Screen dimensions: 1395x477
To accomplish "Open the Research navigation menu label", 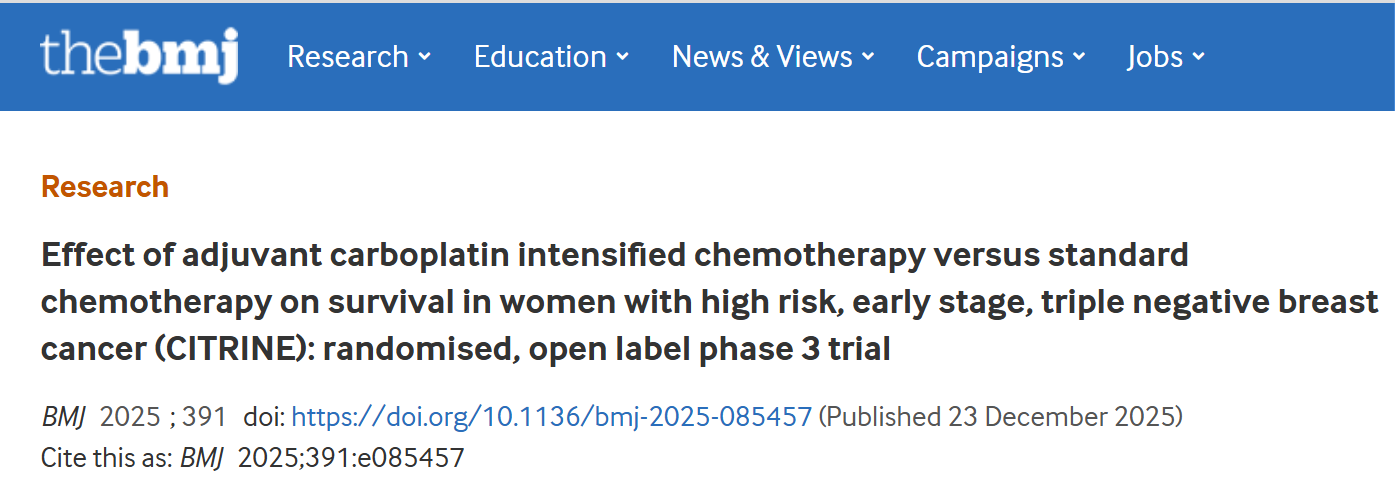I will pyautogui.click(x=348, y=57).
